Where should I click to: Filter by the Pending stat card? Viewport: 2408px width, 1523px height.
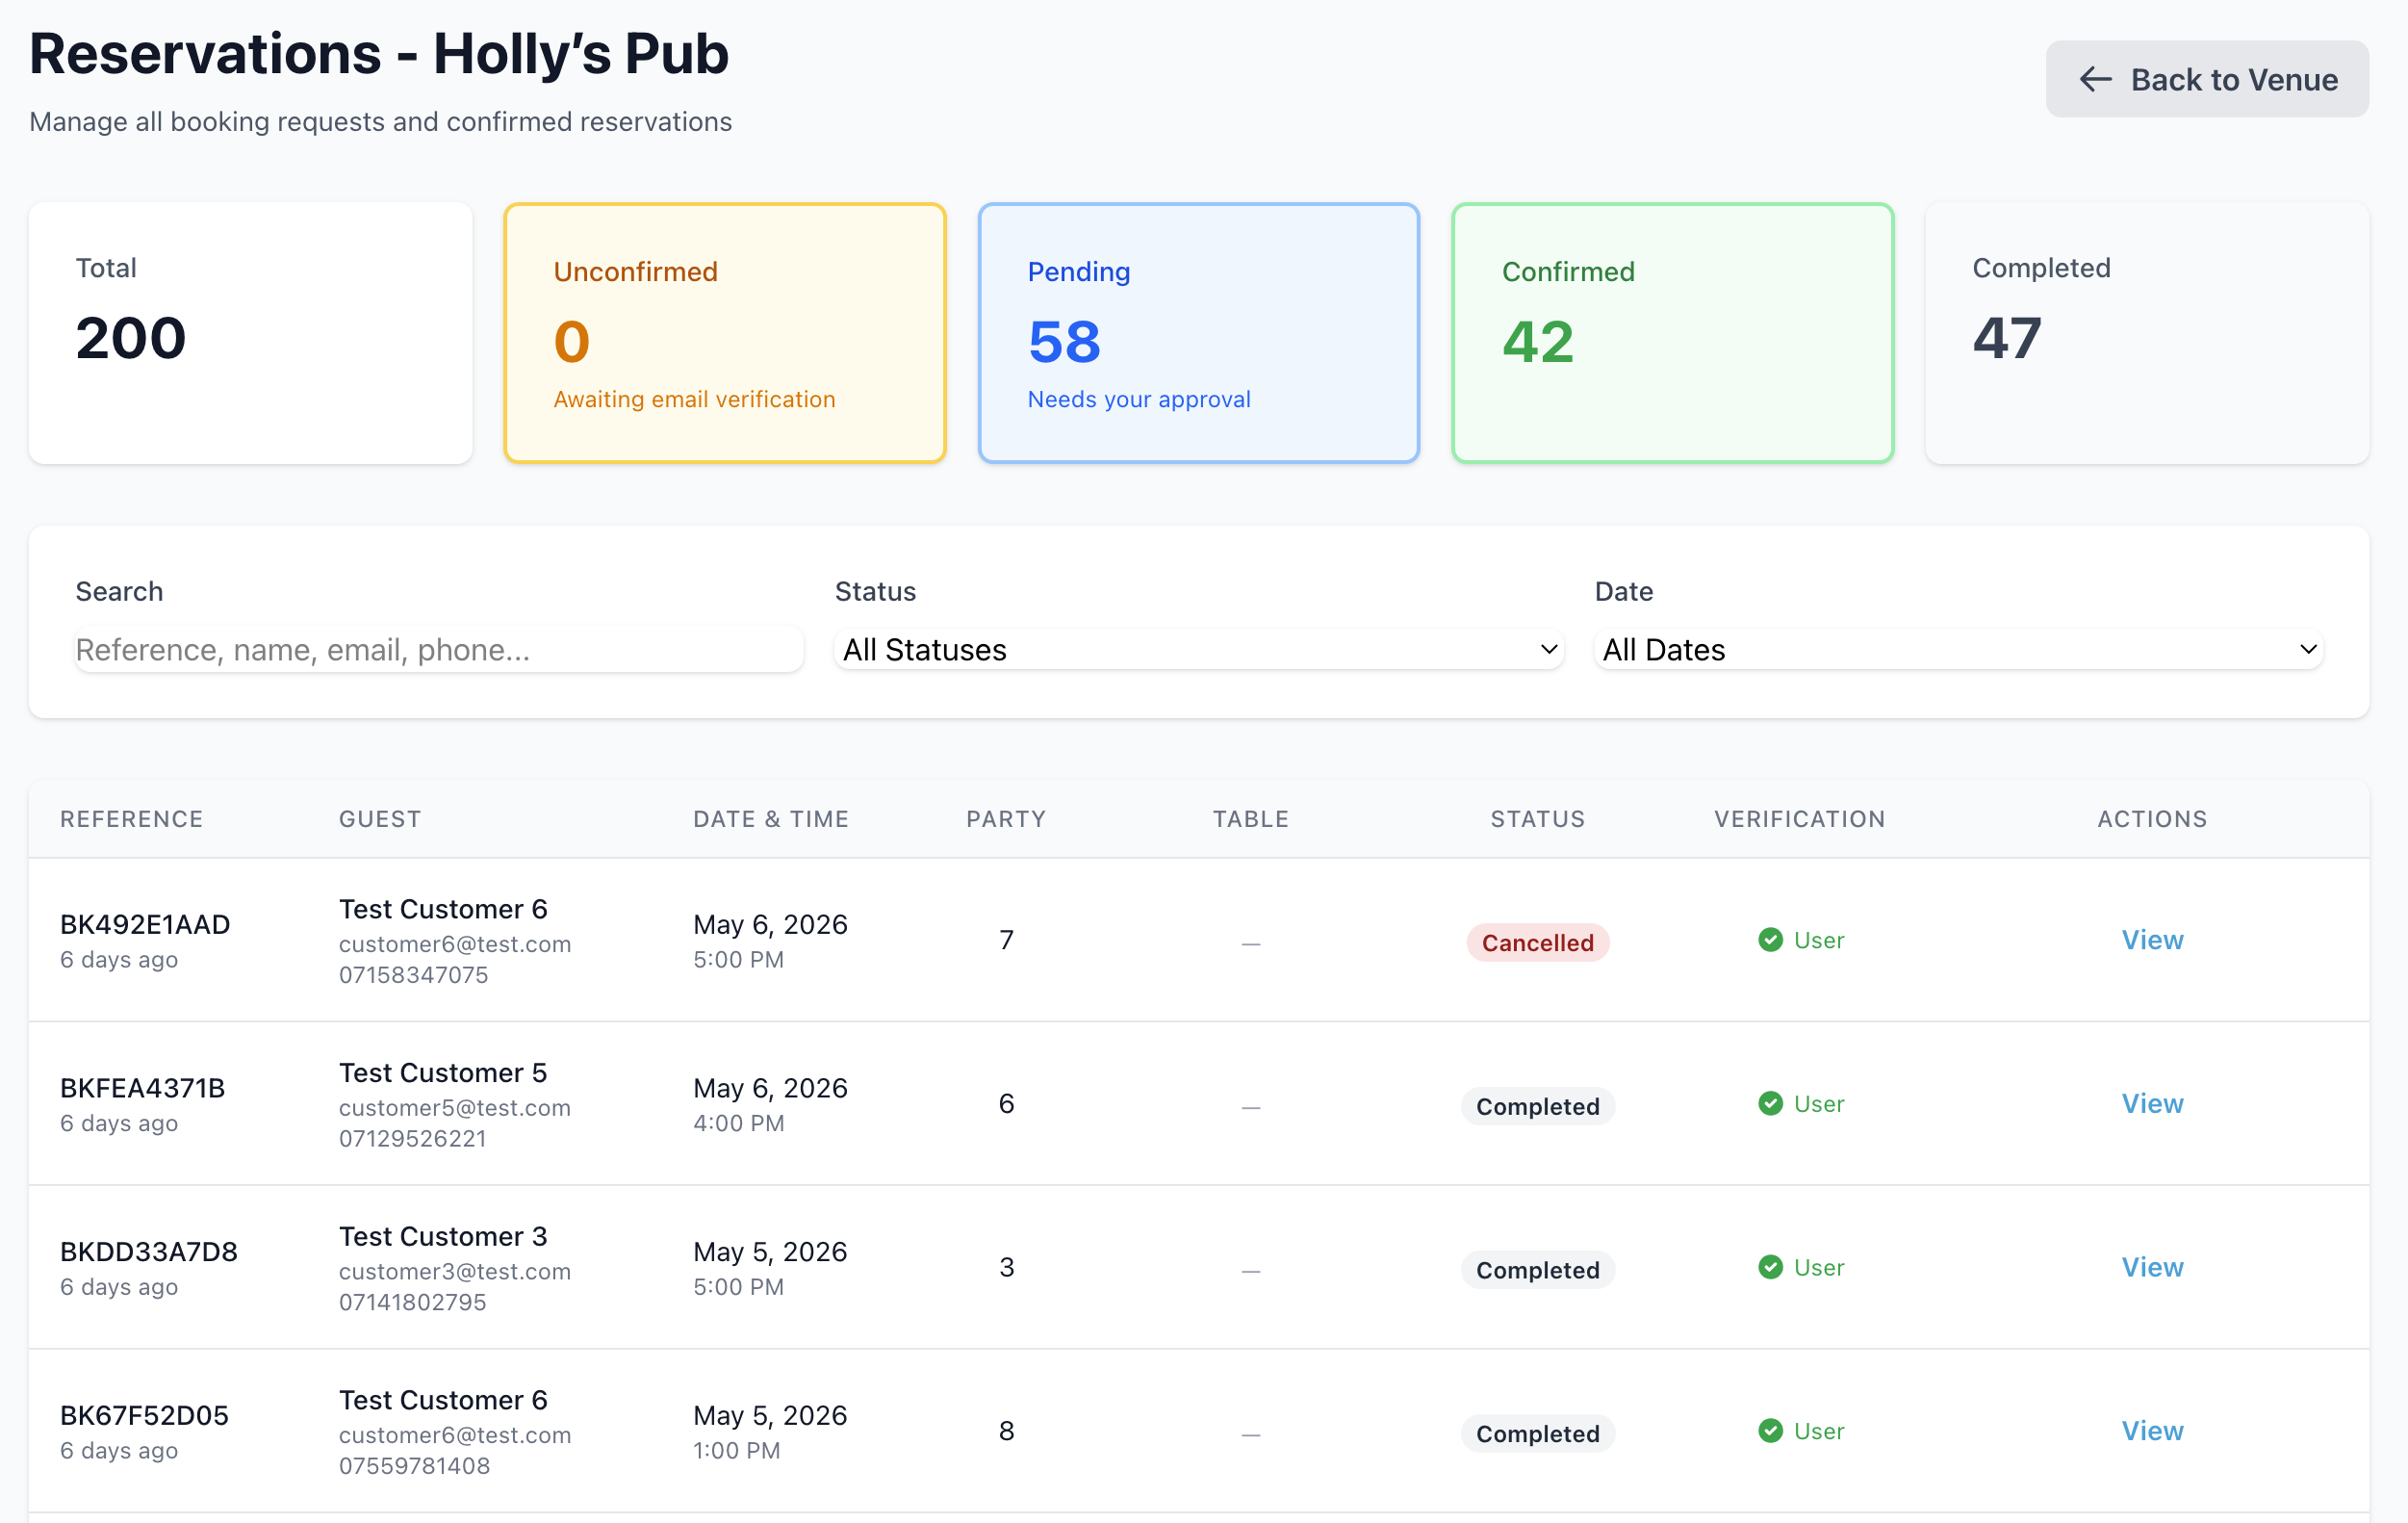(1198, 333)
